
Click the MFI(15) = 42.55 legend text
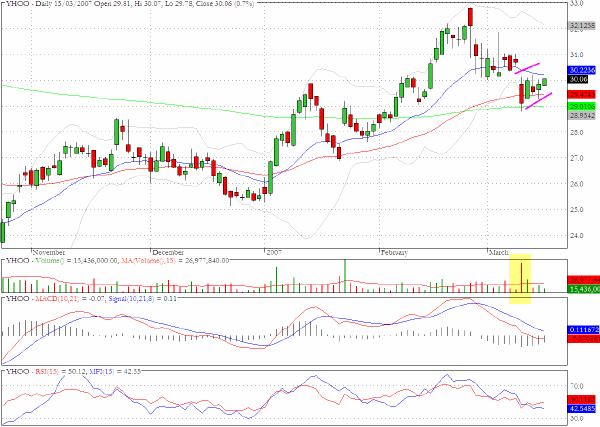click(115, 372)
